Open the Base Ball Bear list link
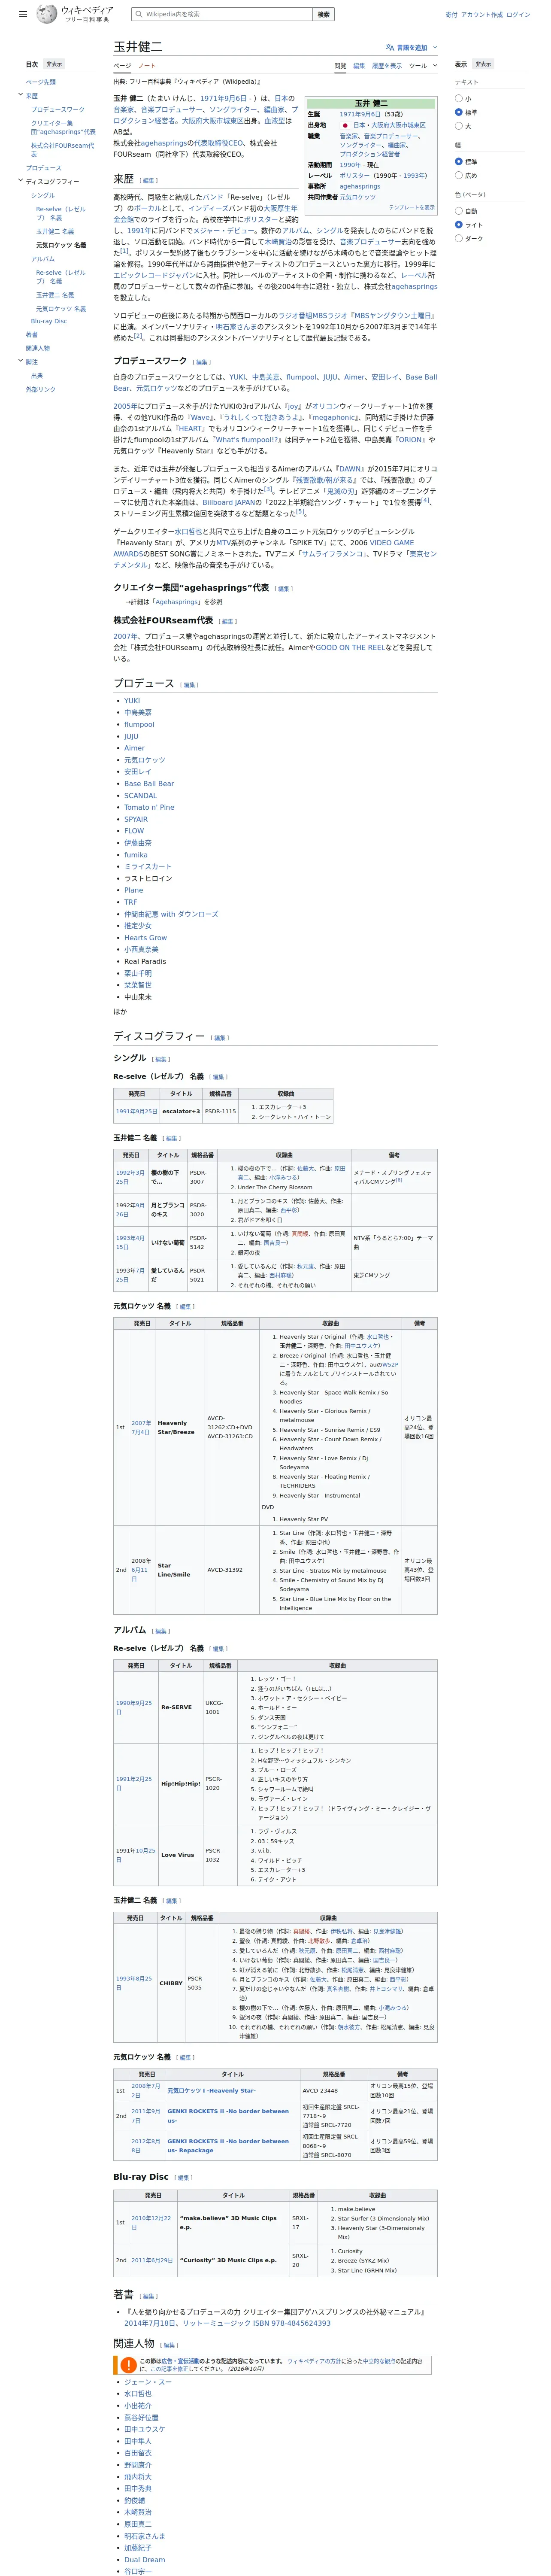The height and width of the screenshot is (2576, 551). coord(149,784)
